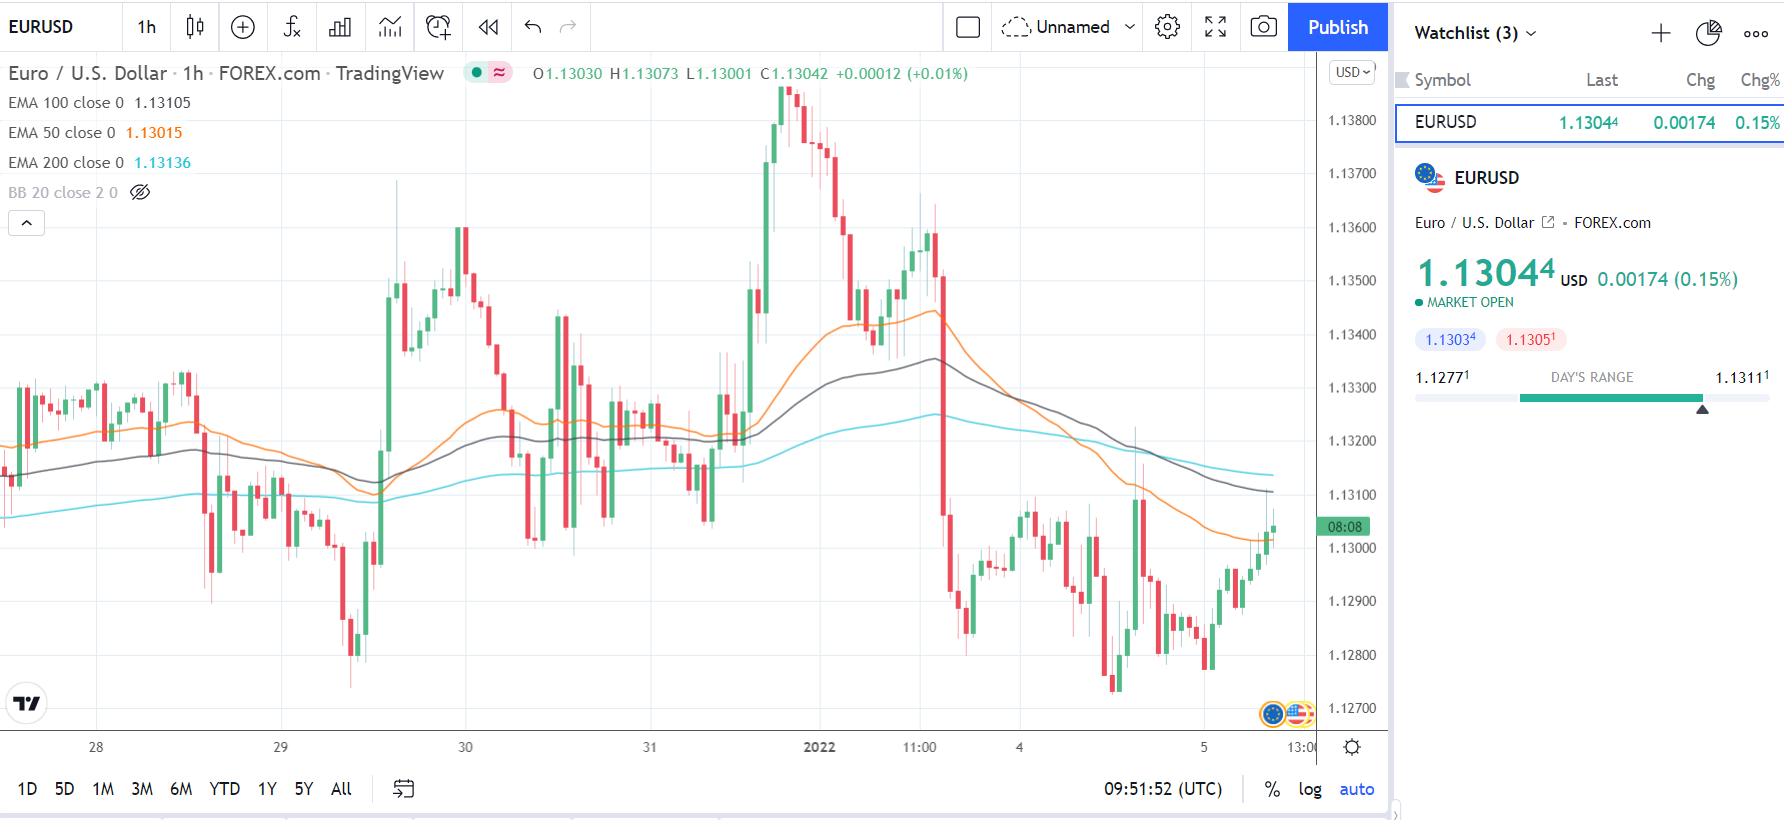Screen dimensions: 1784x820
Task: Open the financials bar chart icon
Action: pyautogui.click(x=340, y=27)
